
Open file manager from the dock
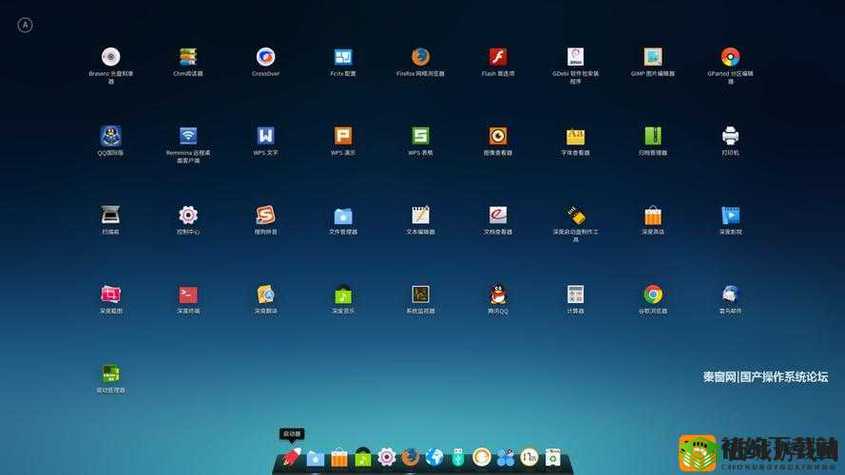[315, 458]
